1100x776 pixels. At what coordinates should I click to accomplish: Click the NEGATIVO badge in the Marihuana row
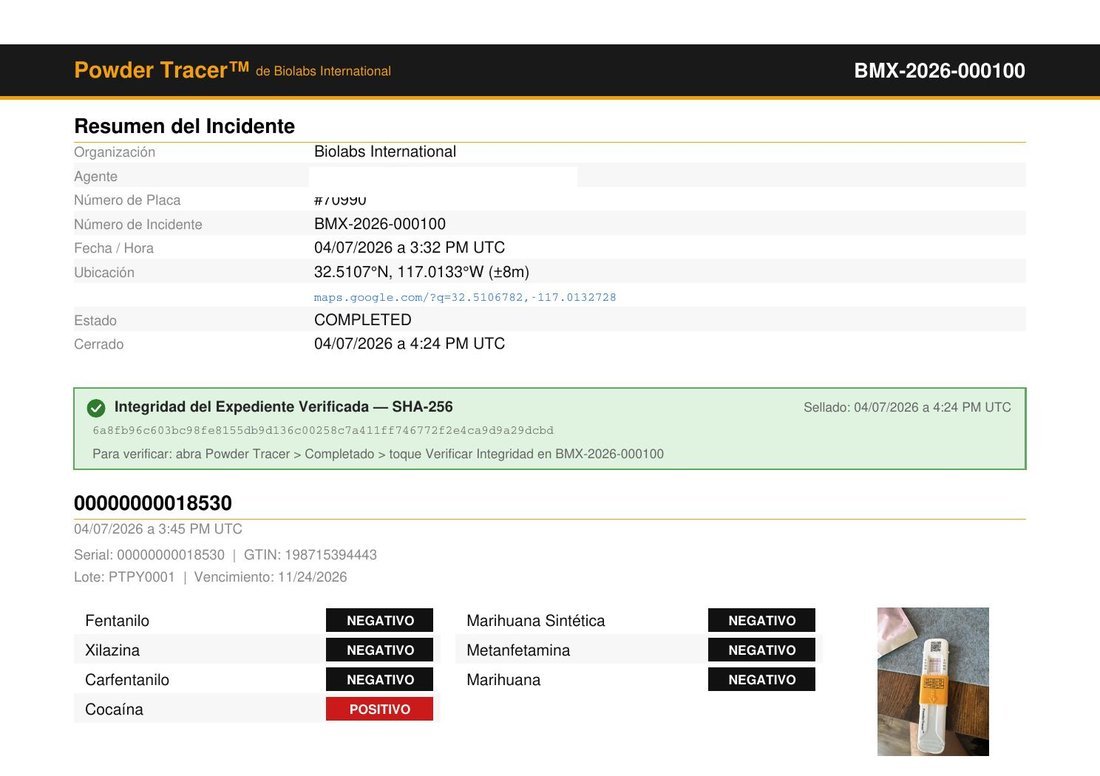(761, 679)
